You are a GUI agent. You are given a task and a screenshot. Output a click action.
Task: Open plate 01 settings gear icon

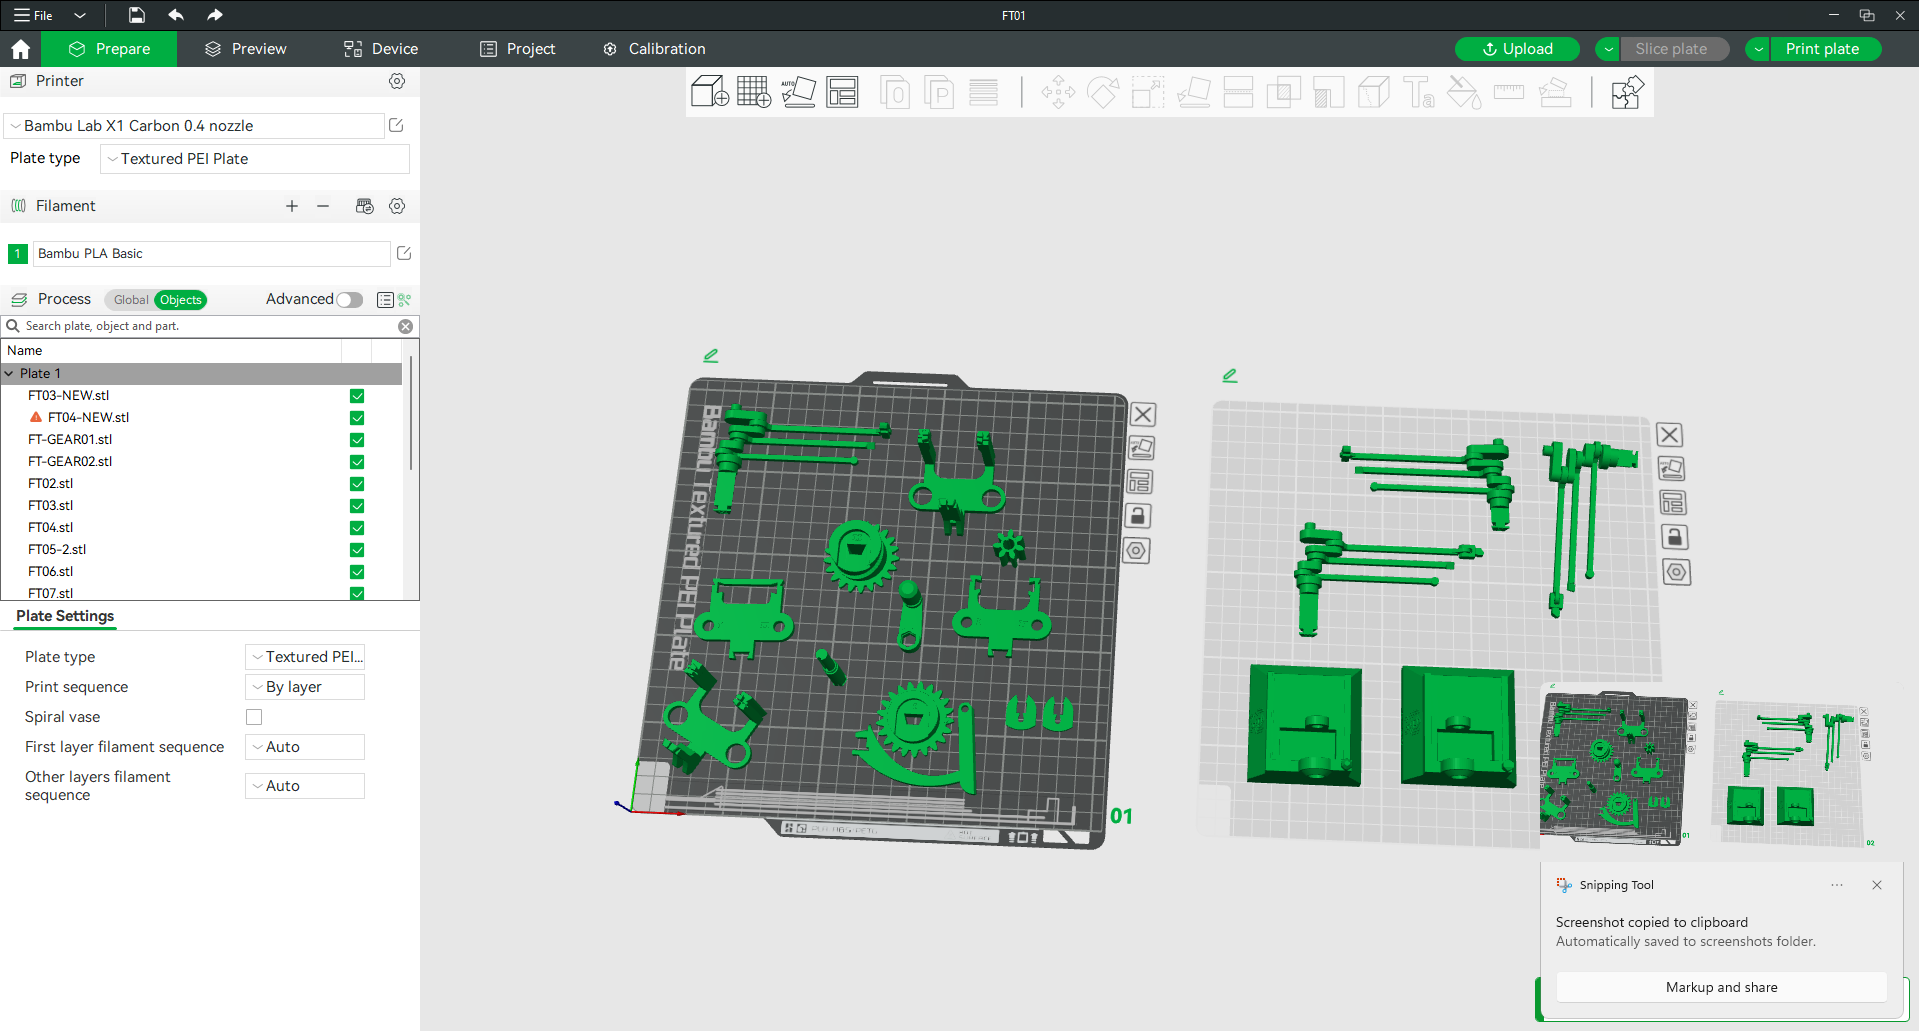(1137, 550)
